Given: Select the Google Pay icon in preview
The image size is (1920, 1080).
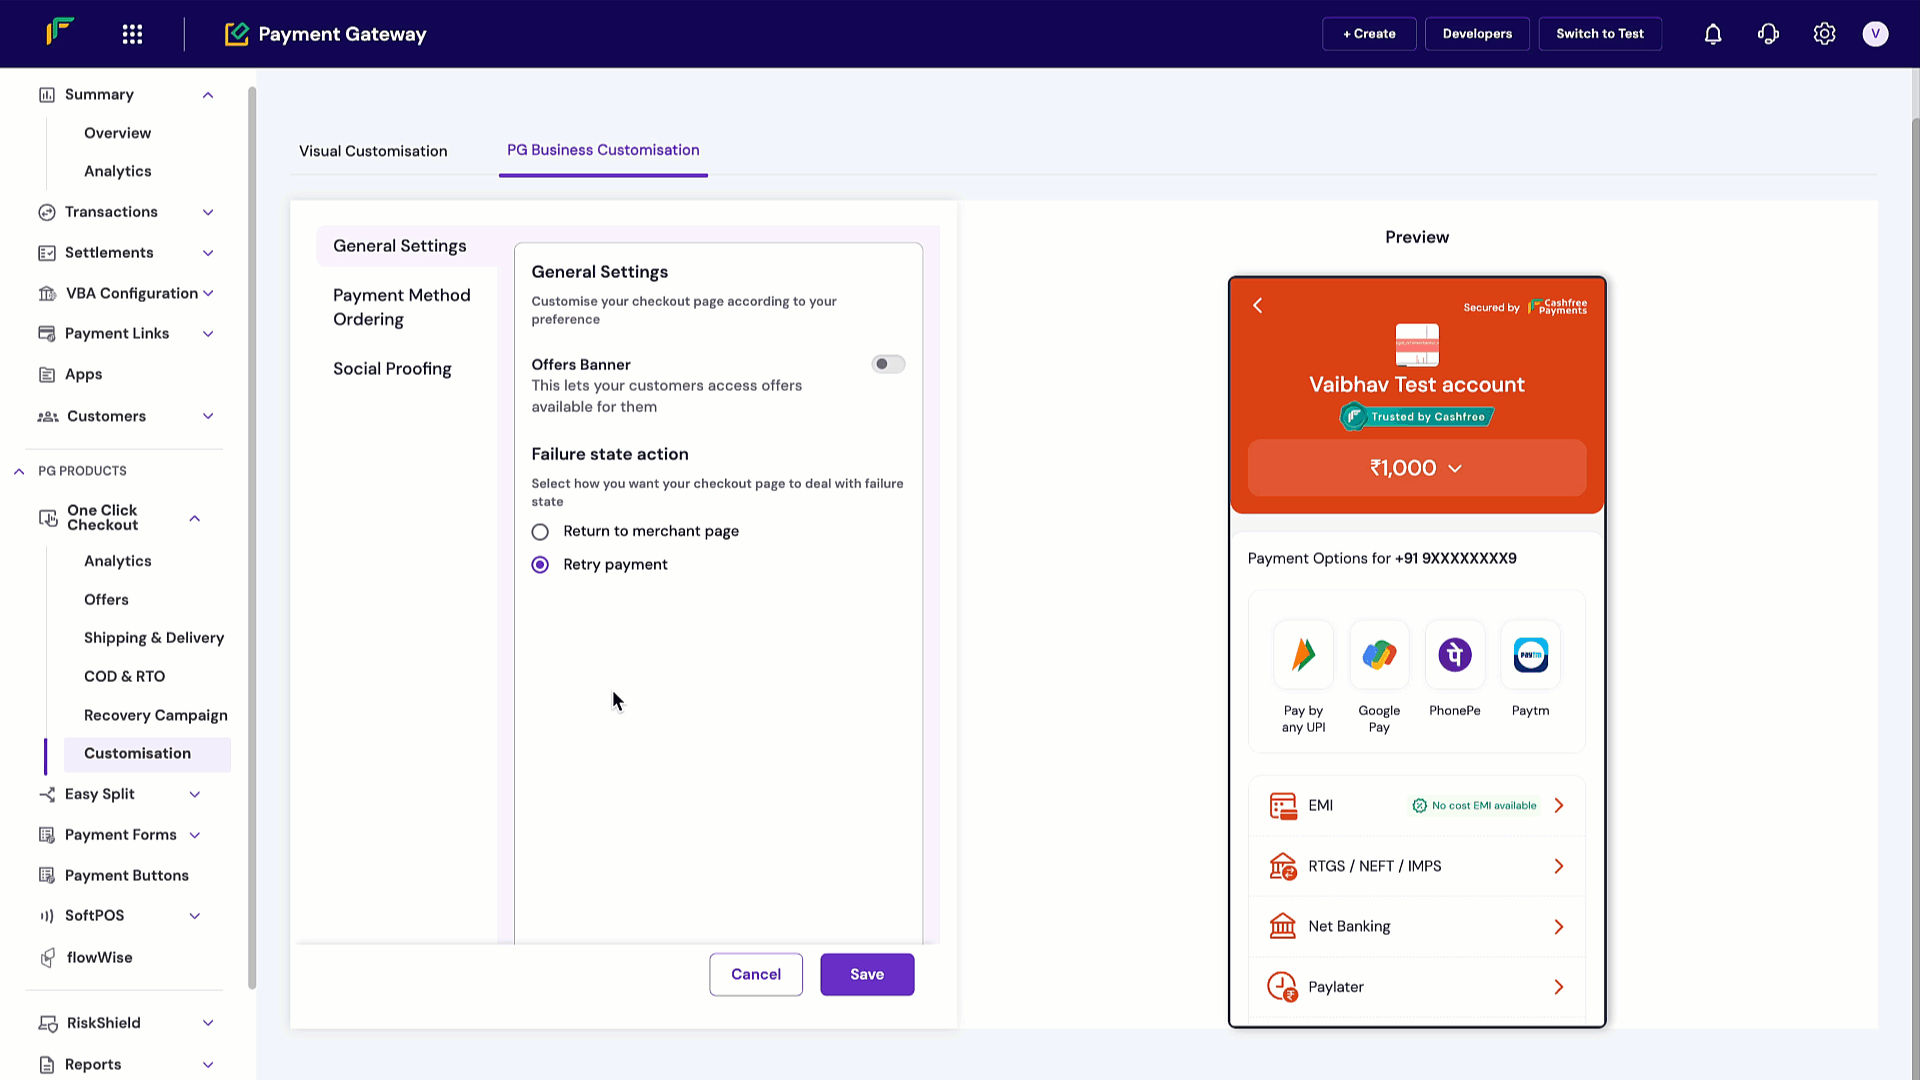Looking at the screenshot, I should (1379, 655).
